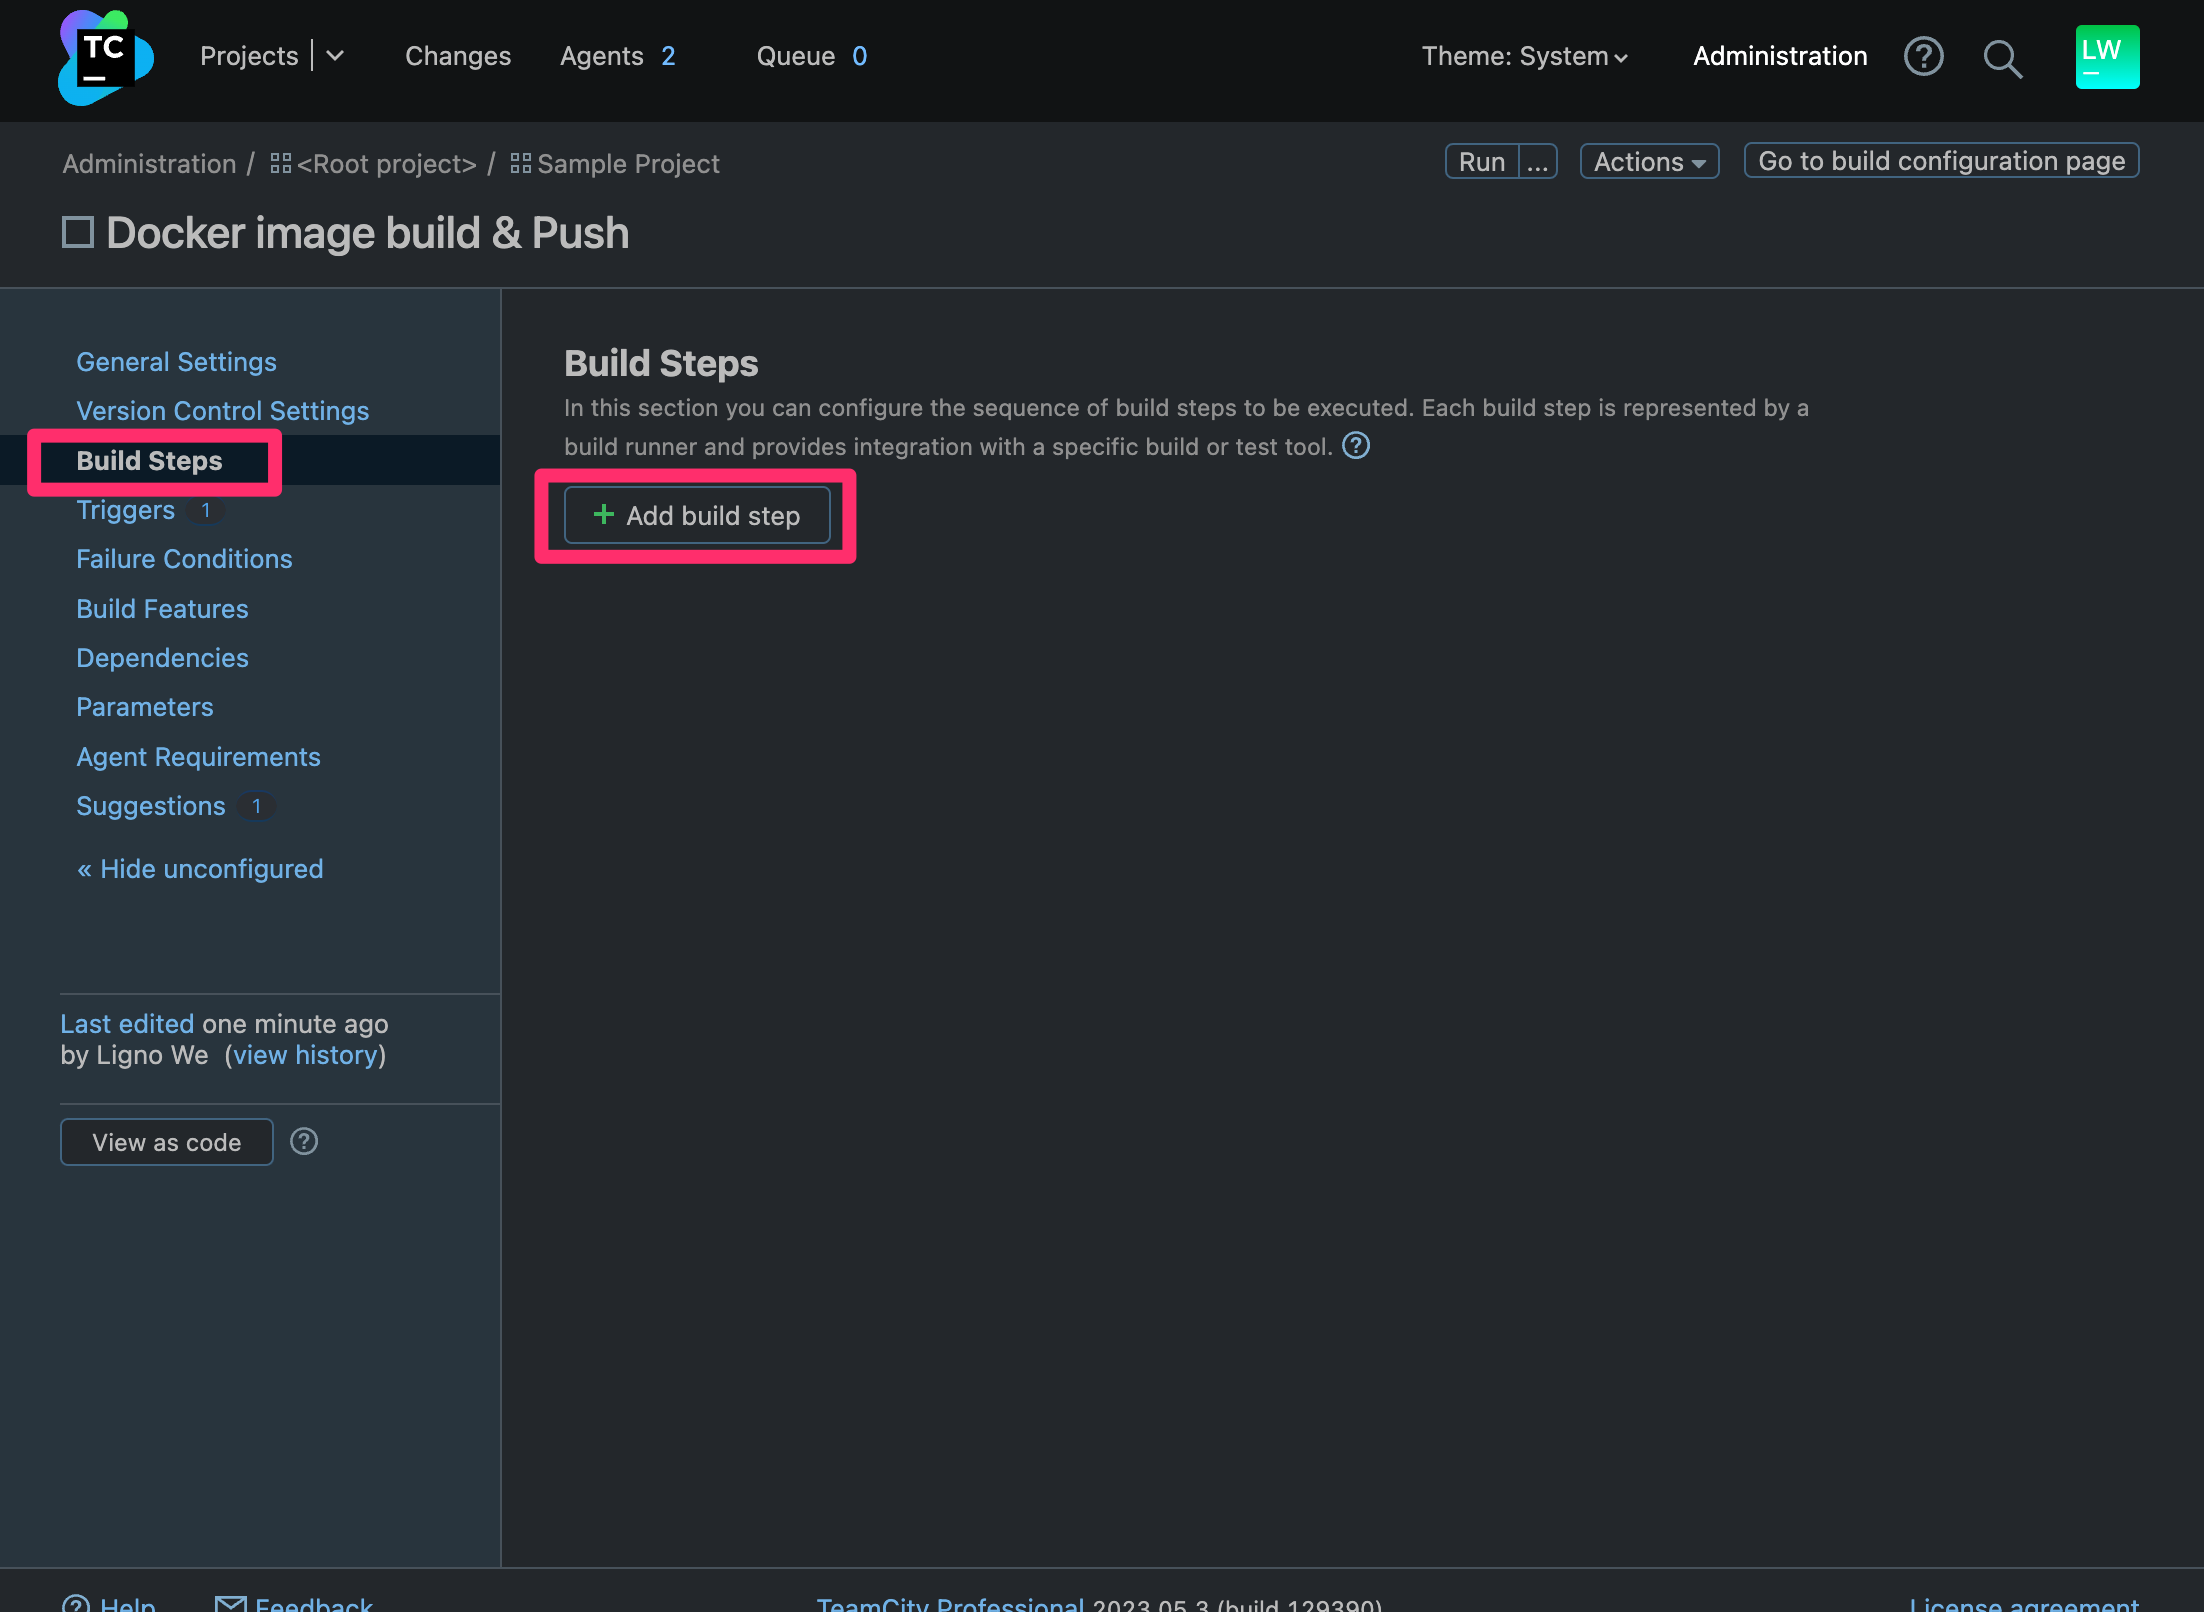
Task: Expand the Projects dropdown chevron
Action: tap(335, 56)
